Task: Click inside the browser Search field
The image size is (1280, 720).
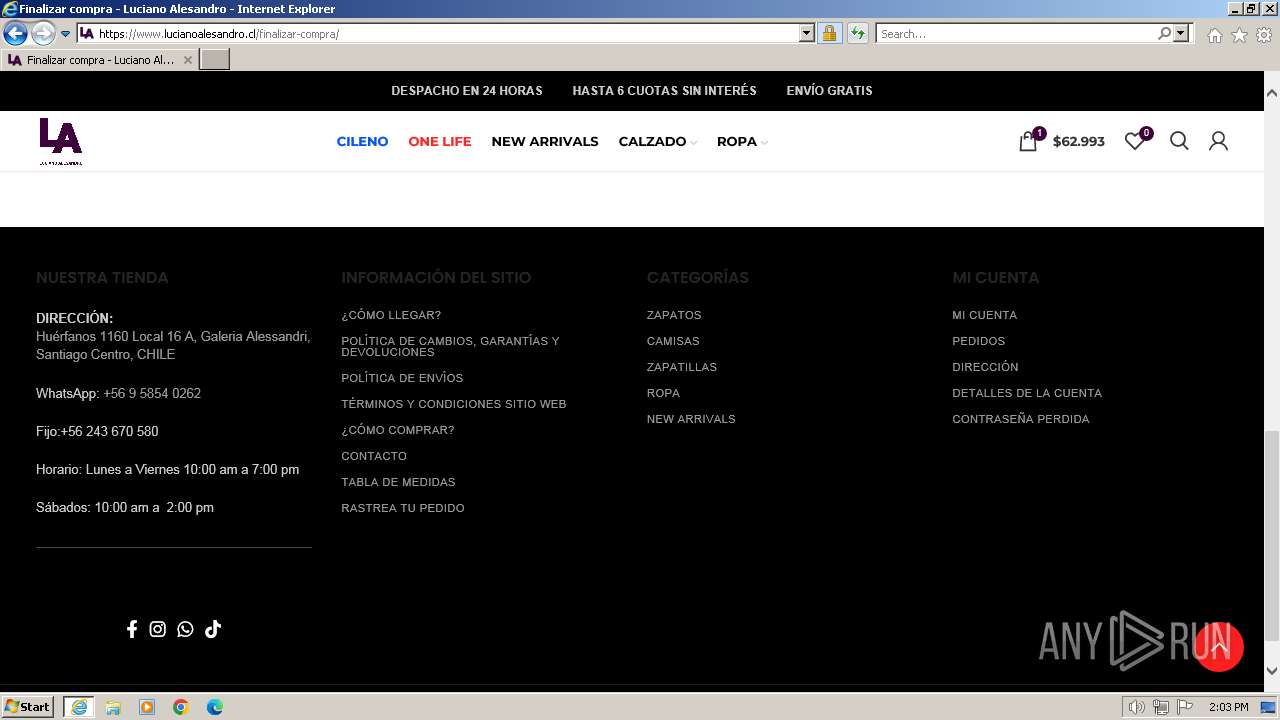Action: (1015, 33)
